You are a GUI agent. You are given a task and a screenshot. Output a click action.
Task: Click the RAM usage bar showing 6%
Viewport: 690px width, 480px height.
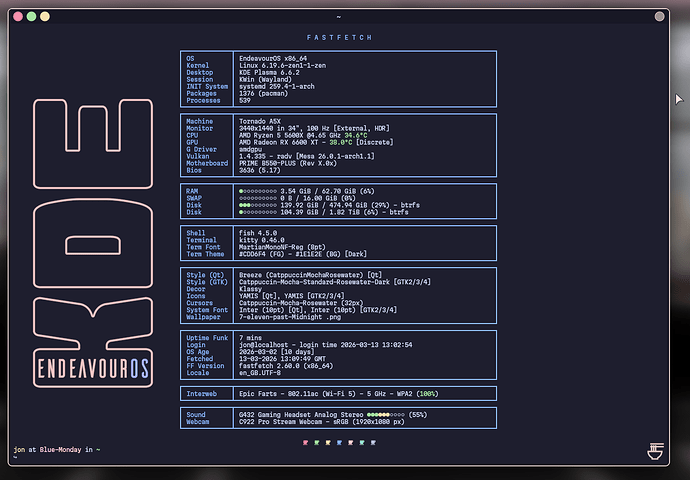[x=258, y=191]
